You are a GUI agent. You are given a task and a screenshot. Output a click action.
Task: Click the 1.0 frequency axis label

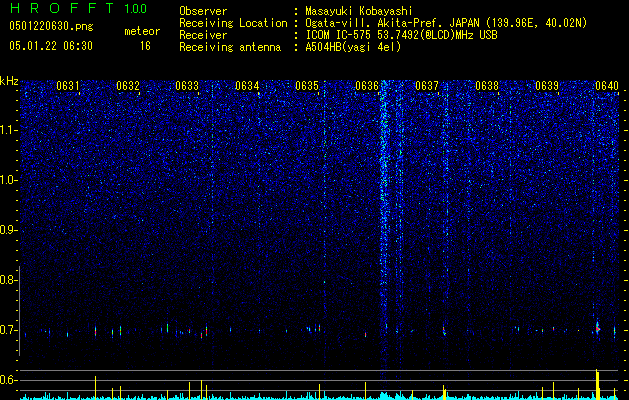coord(7,180)
